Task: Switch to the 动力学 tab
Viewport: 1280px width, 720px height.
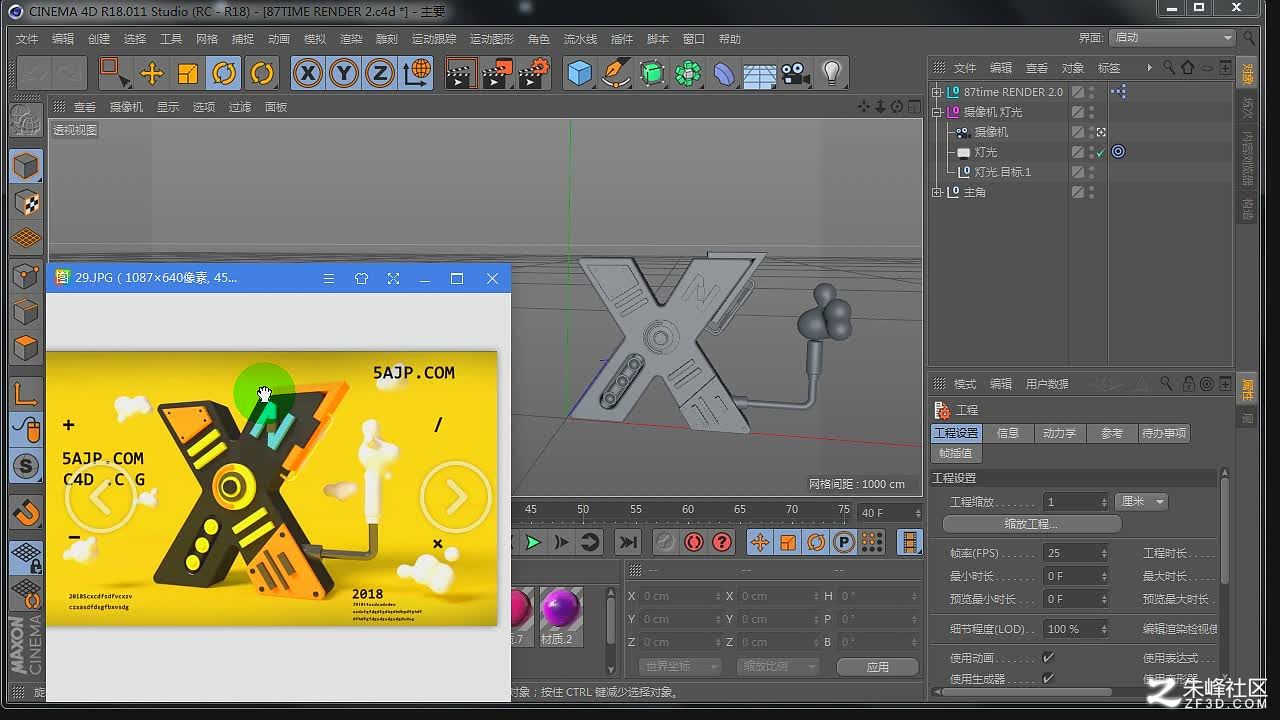Action: [x=1059, y=433]
